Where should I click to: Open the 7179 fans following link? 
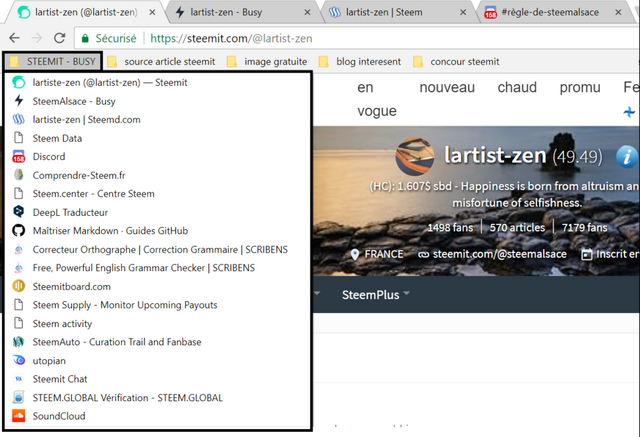point(584,228)
